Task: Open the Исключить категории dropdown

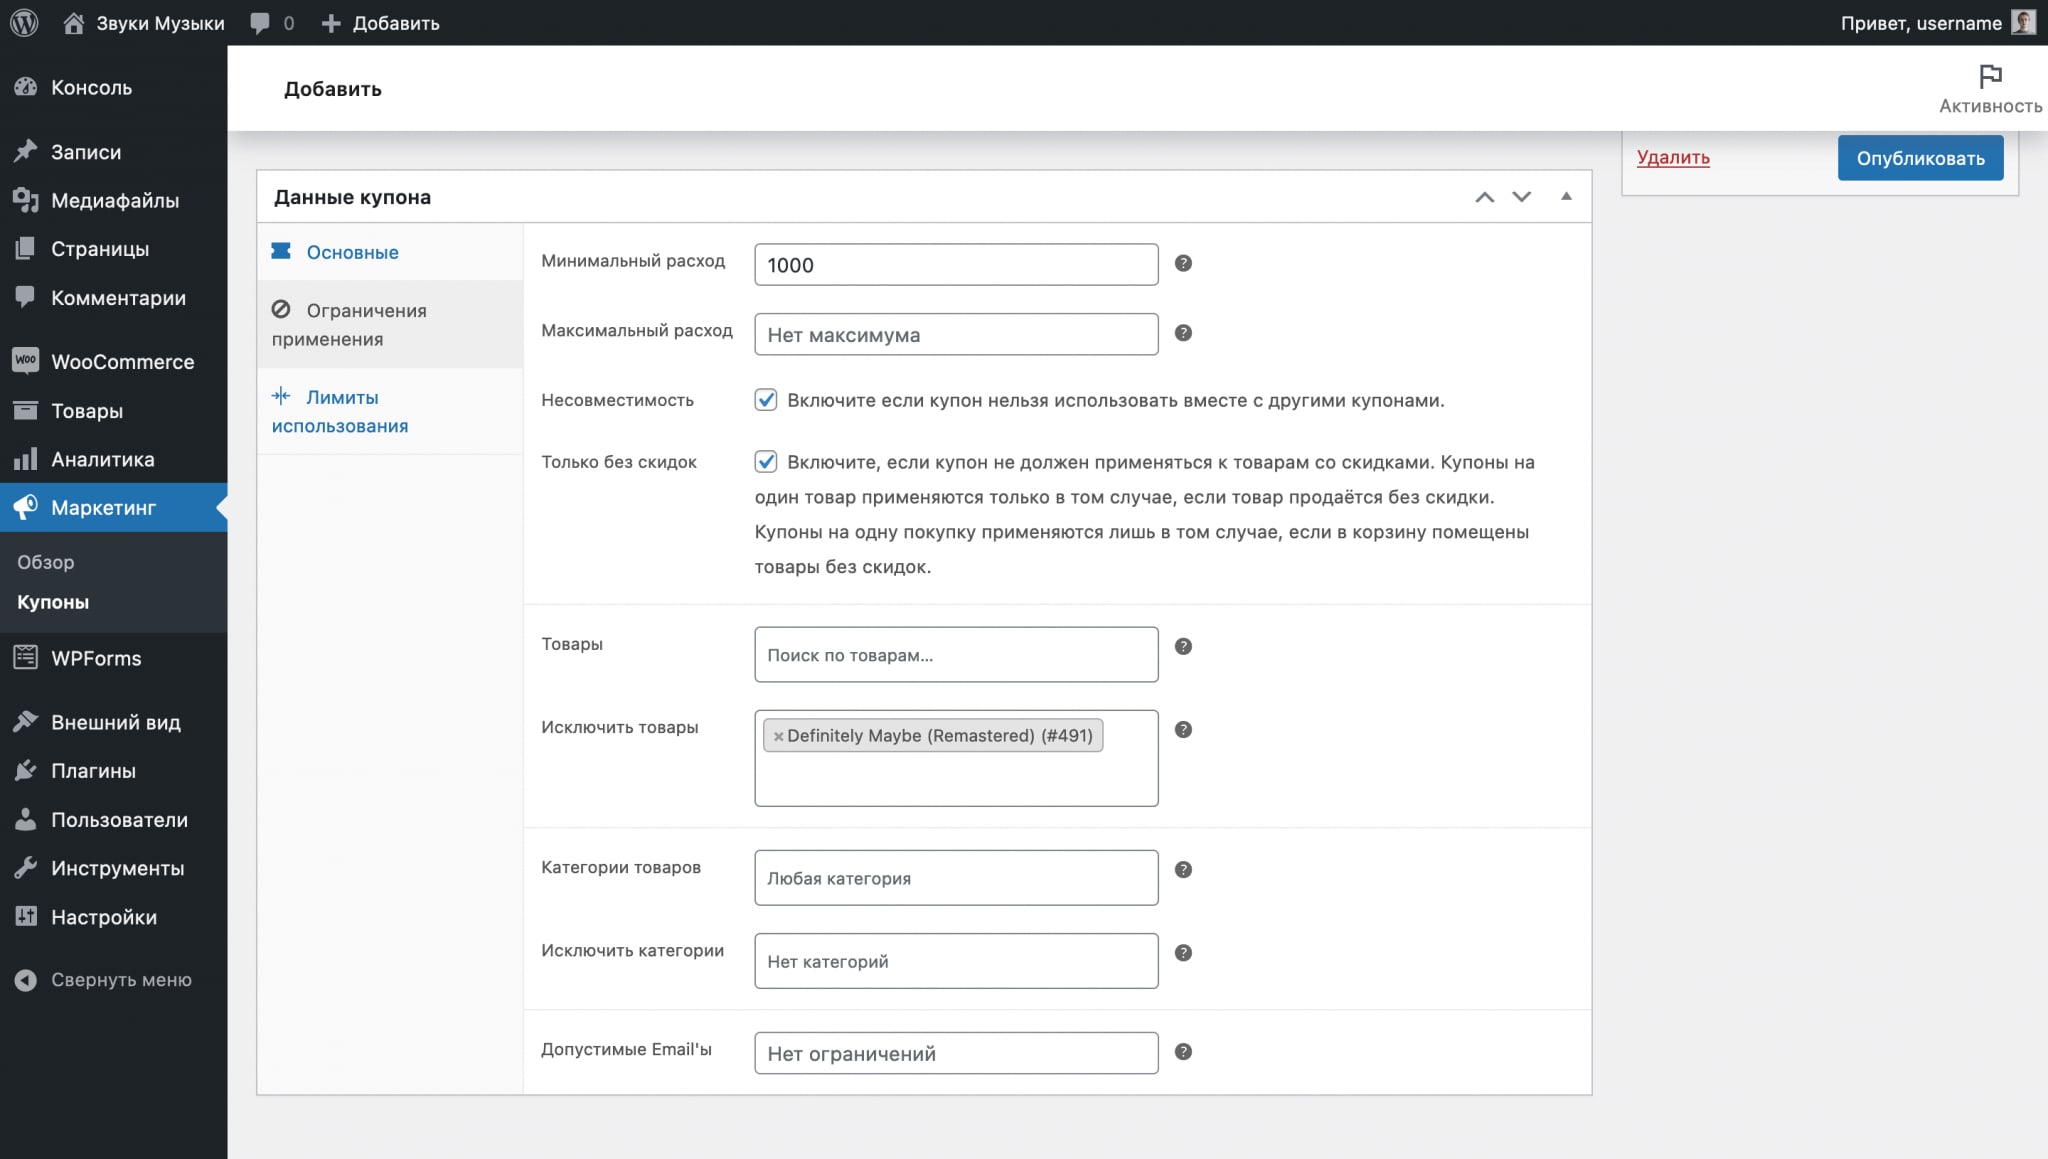Action: [x=956, y=961]
